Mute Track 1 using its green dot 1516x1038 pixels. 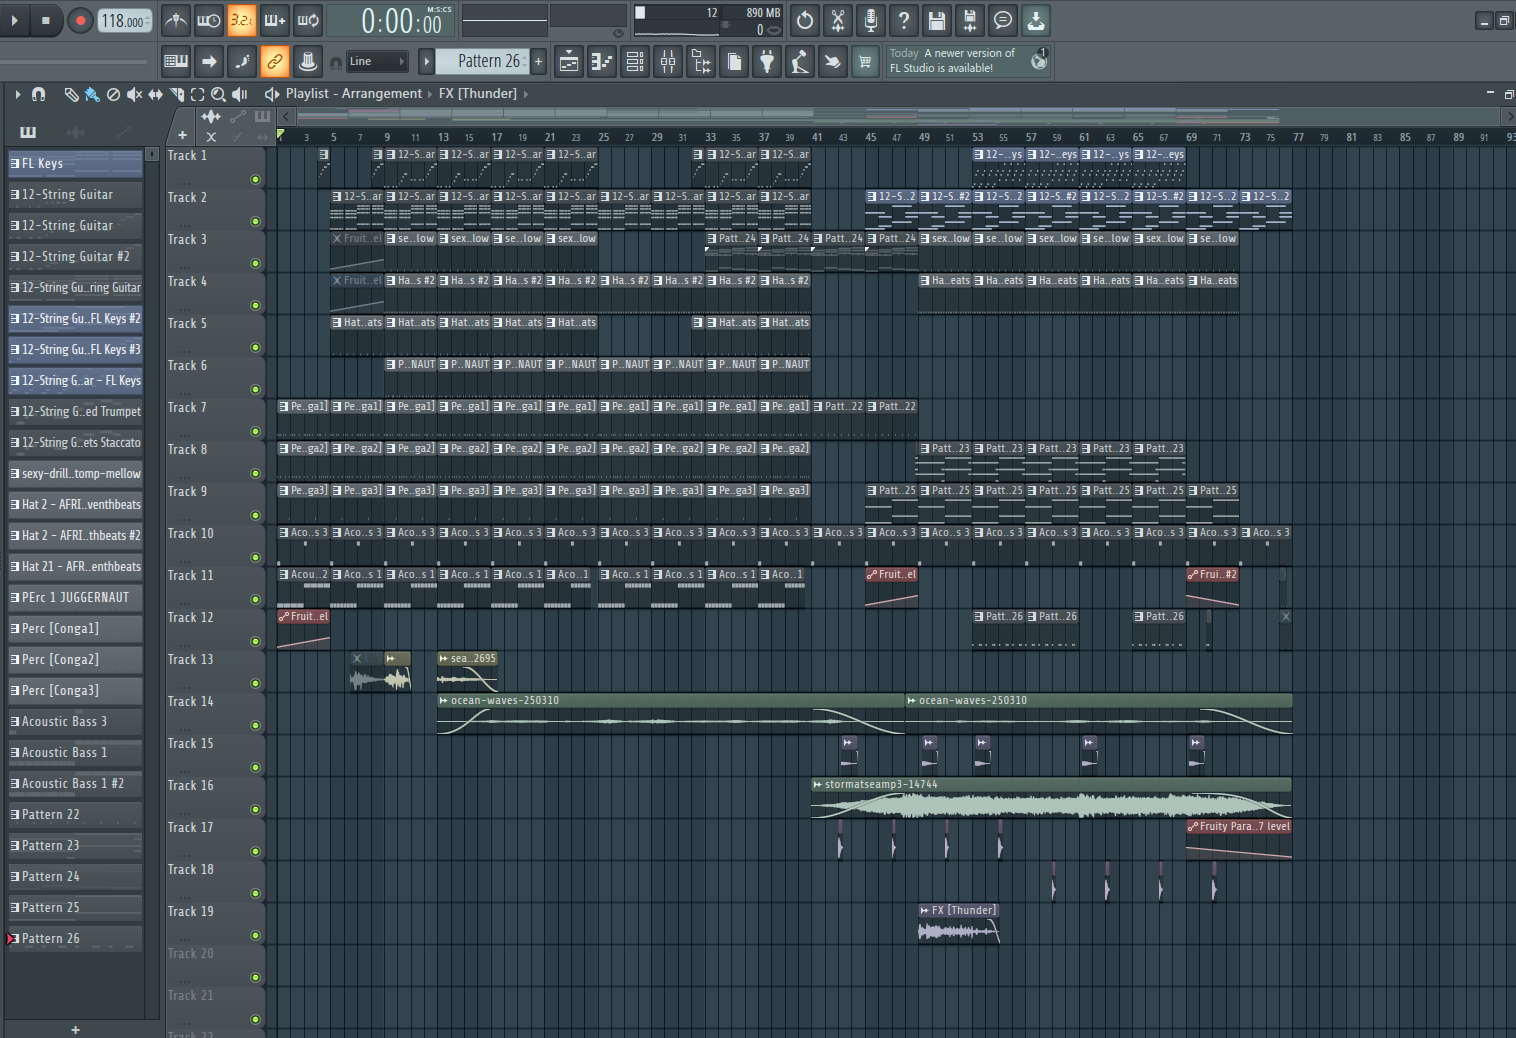[x=256, y=180]
